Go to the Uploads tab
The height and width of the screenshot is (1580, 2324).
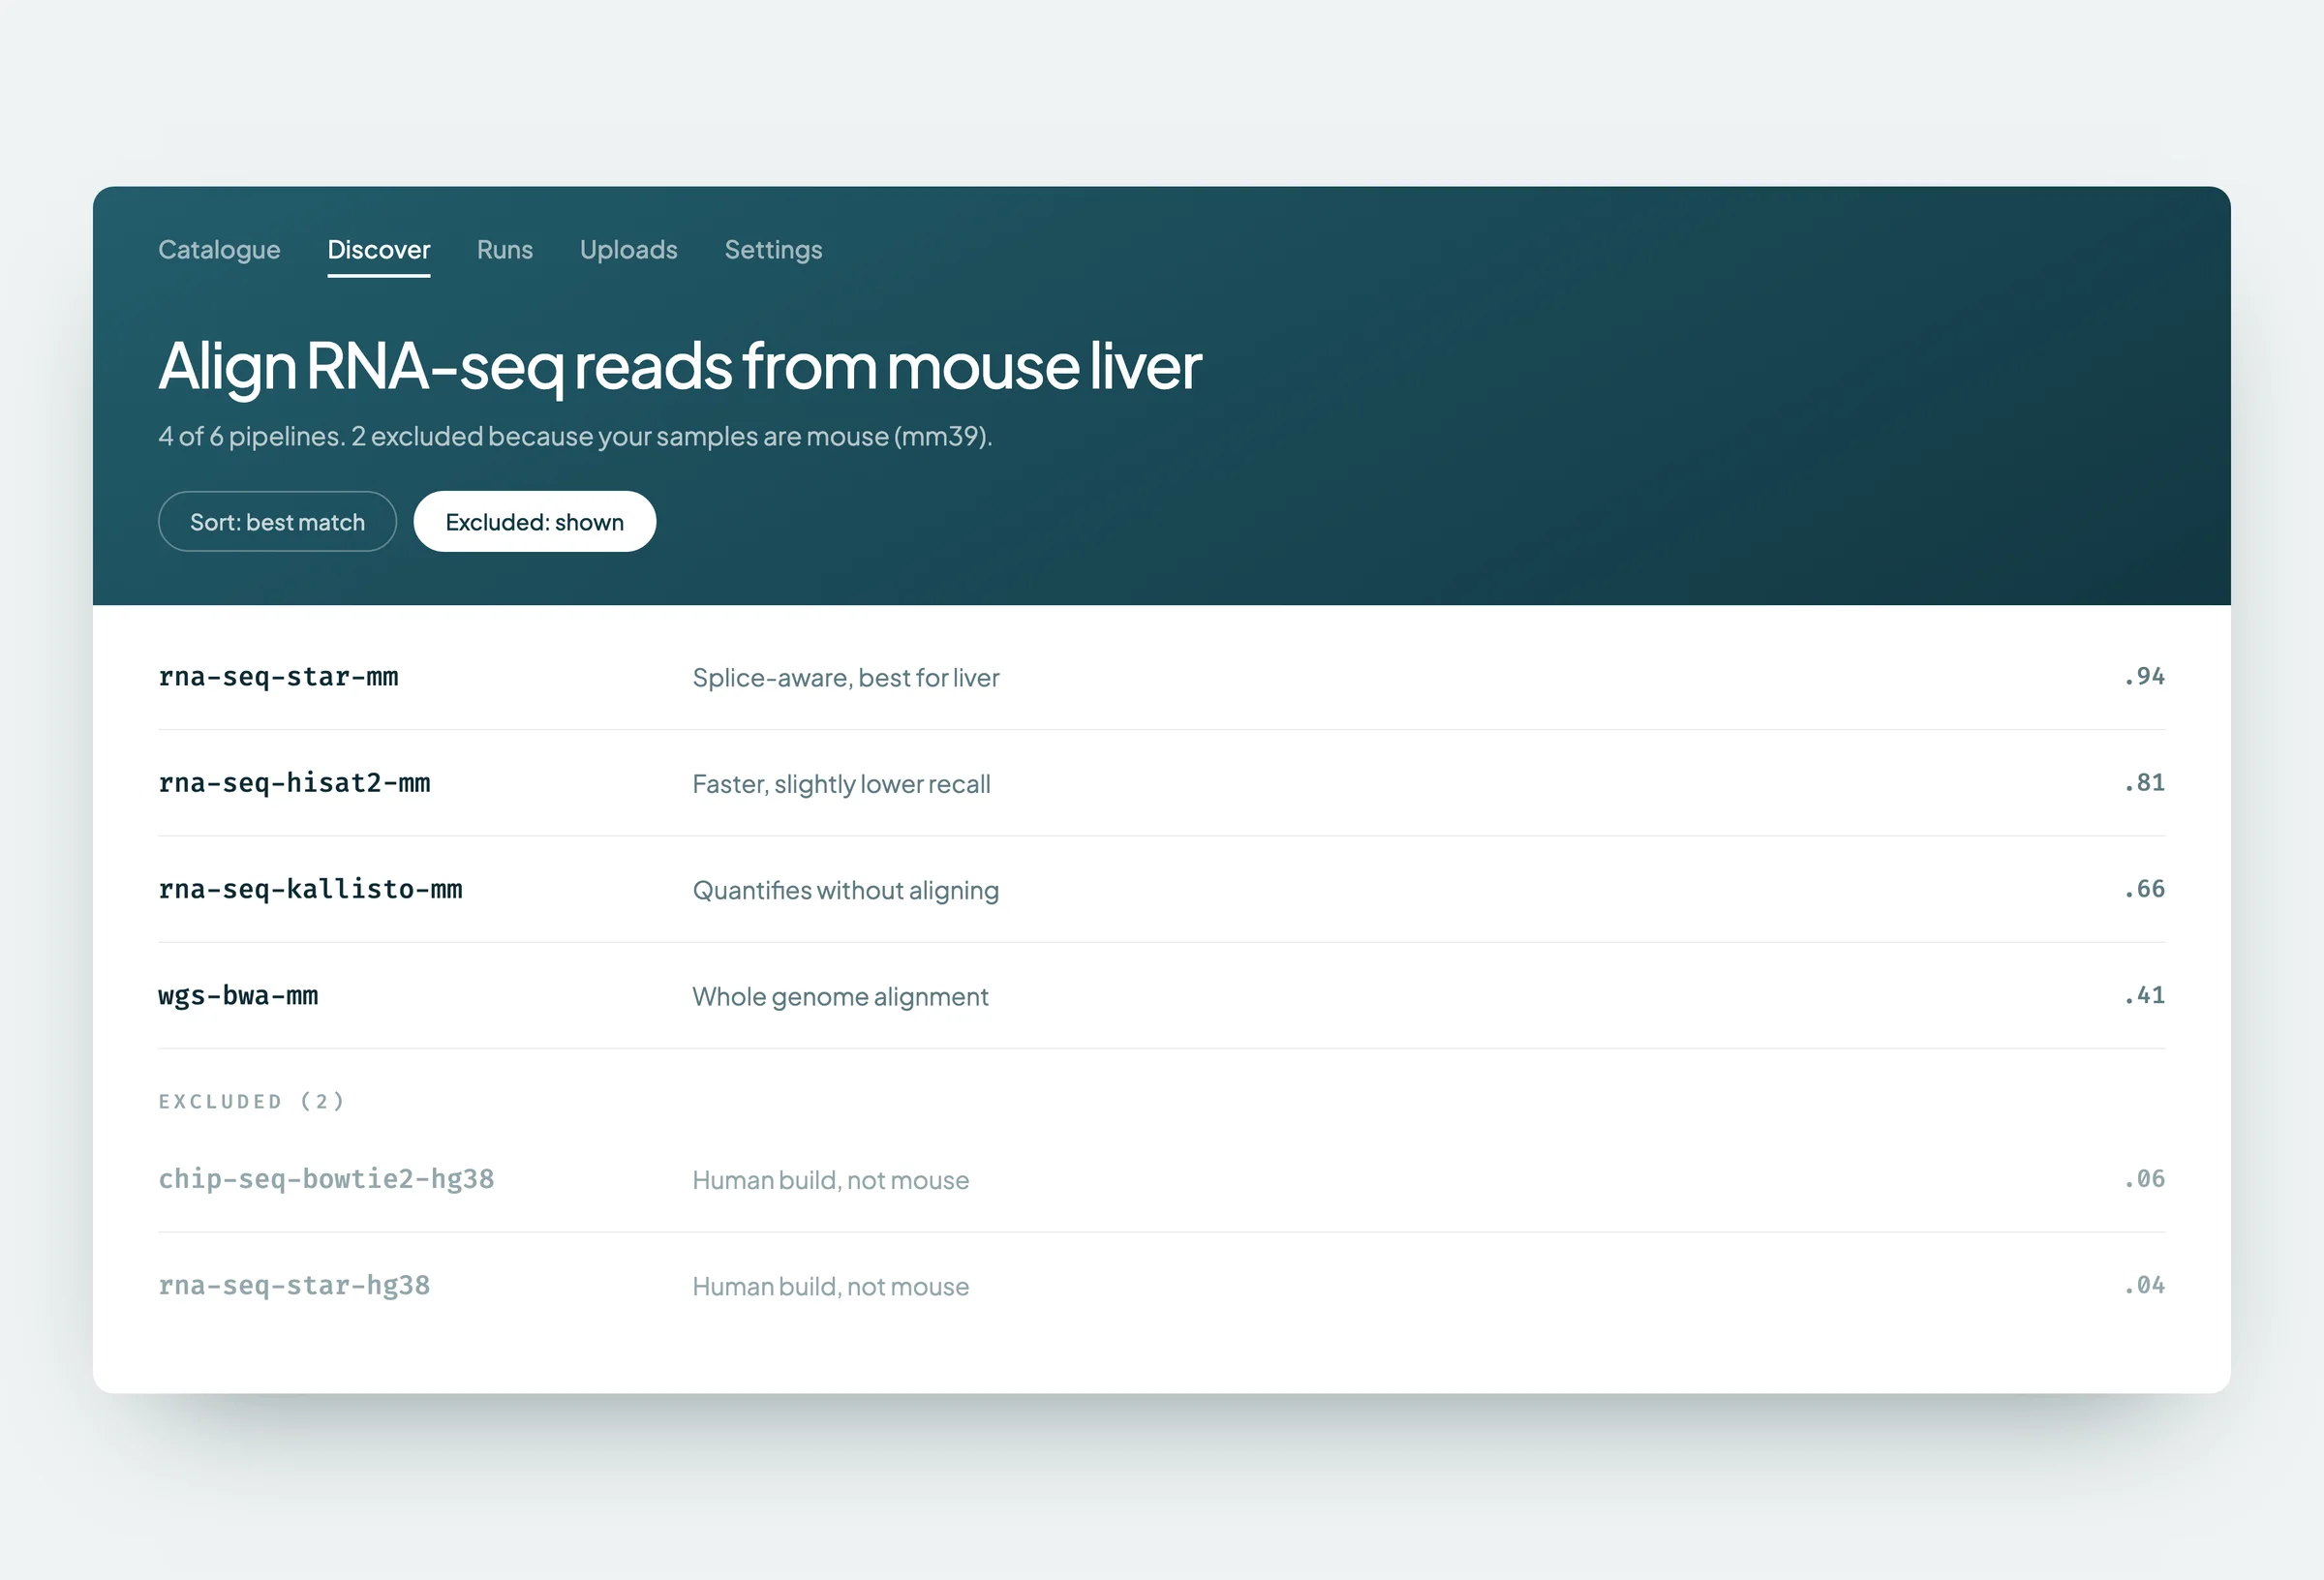click(629, 250)
